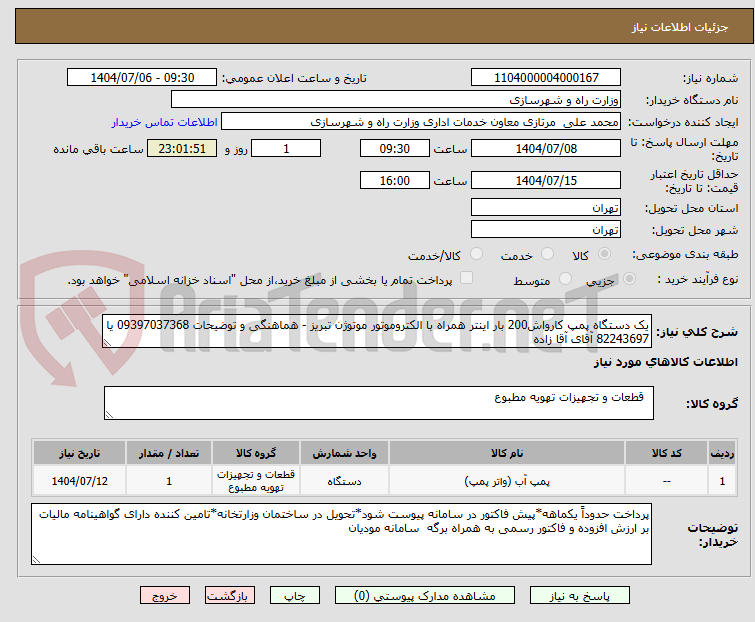Click the کد کالا column header
Screen dimensions: 755x622
(x=665, y=452)
